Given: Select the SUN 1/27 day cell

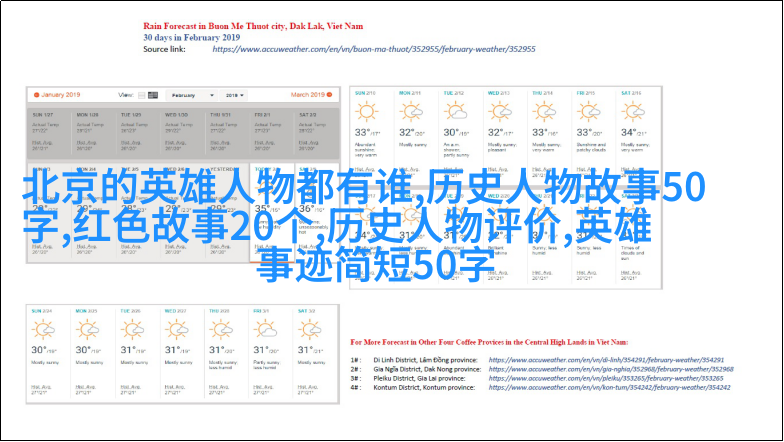Looking at the screenshot, I should tap(50, 133).
